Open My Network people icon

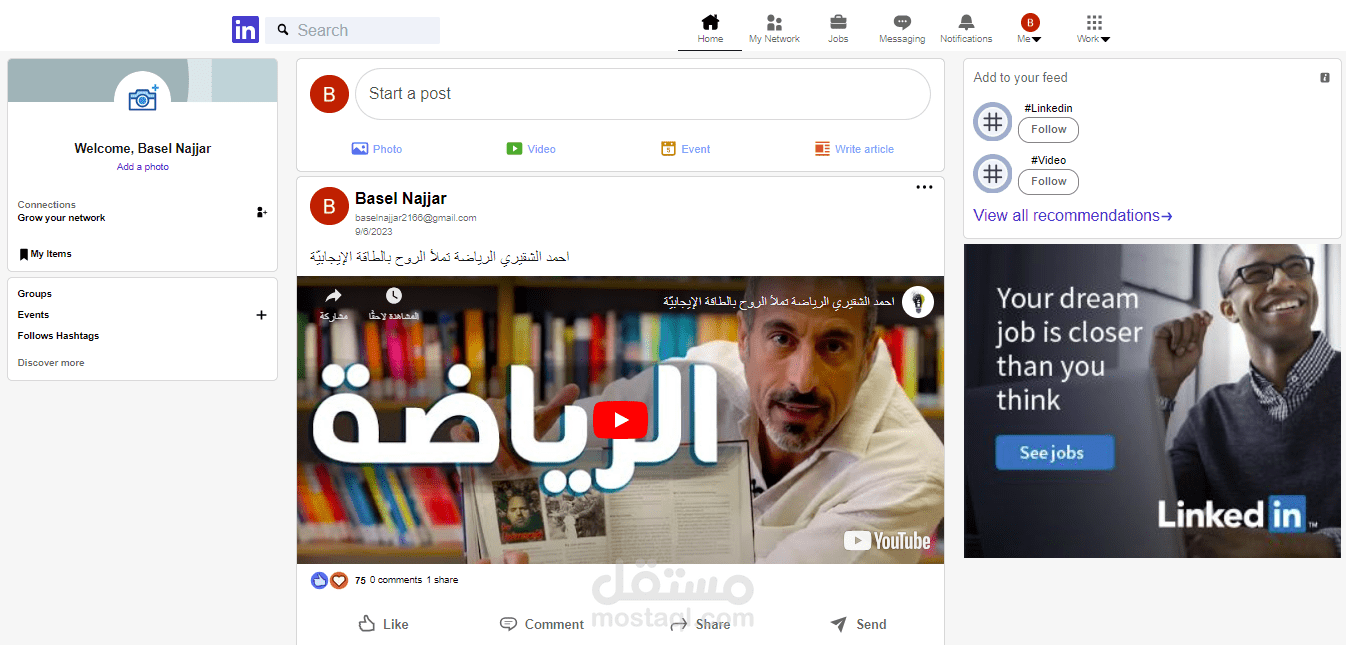point(774,22)
